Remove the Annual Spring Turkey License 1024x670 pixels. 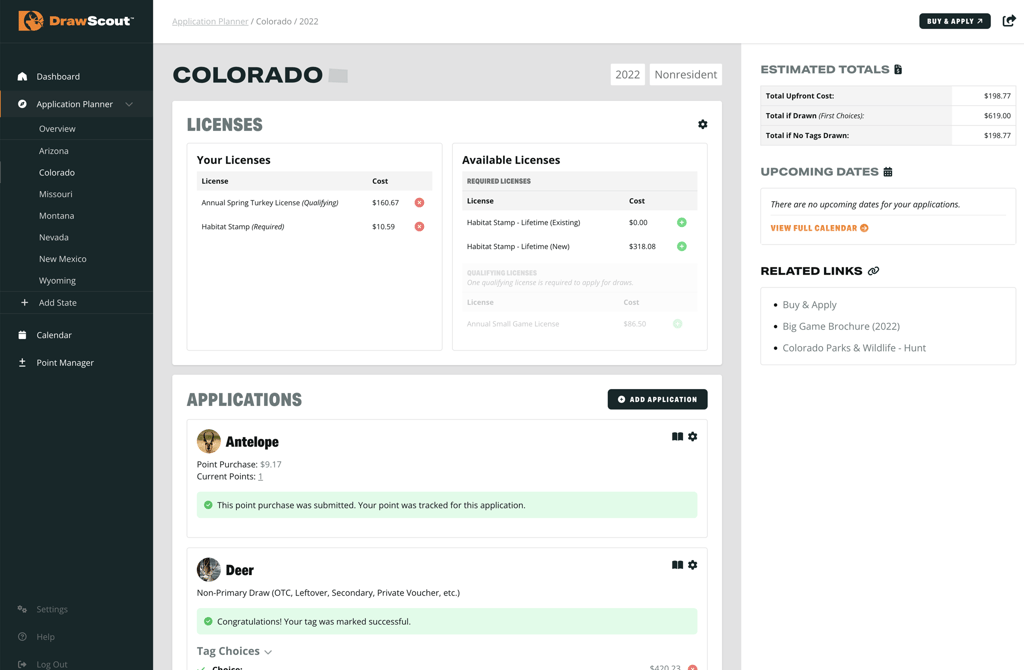[x=419, y=202]
